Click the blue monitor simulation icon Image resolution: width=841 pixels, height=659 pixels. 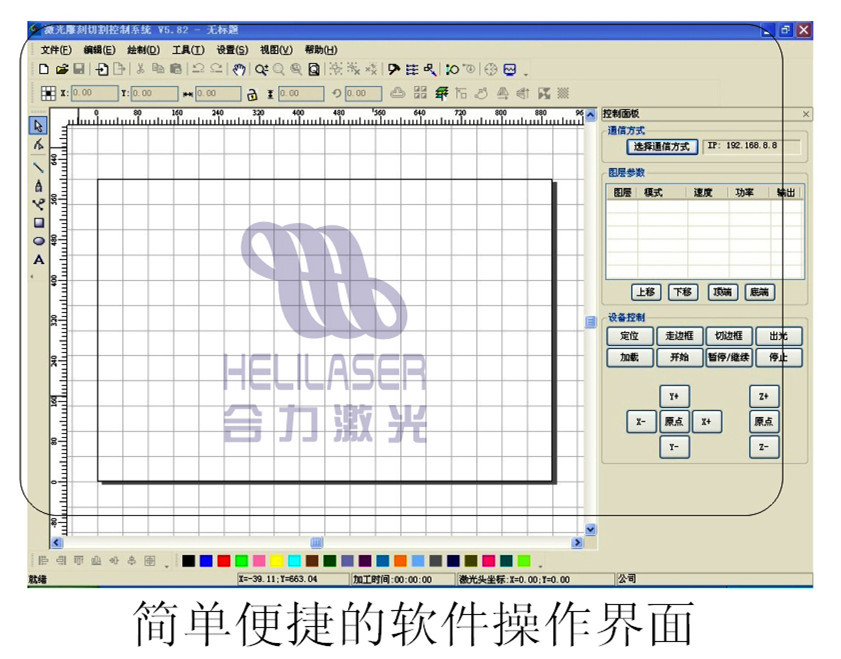510,69
